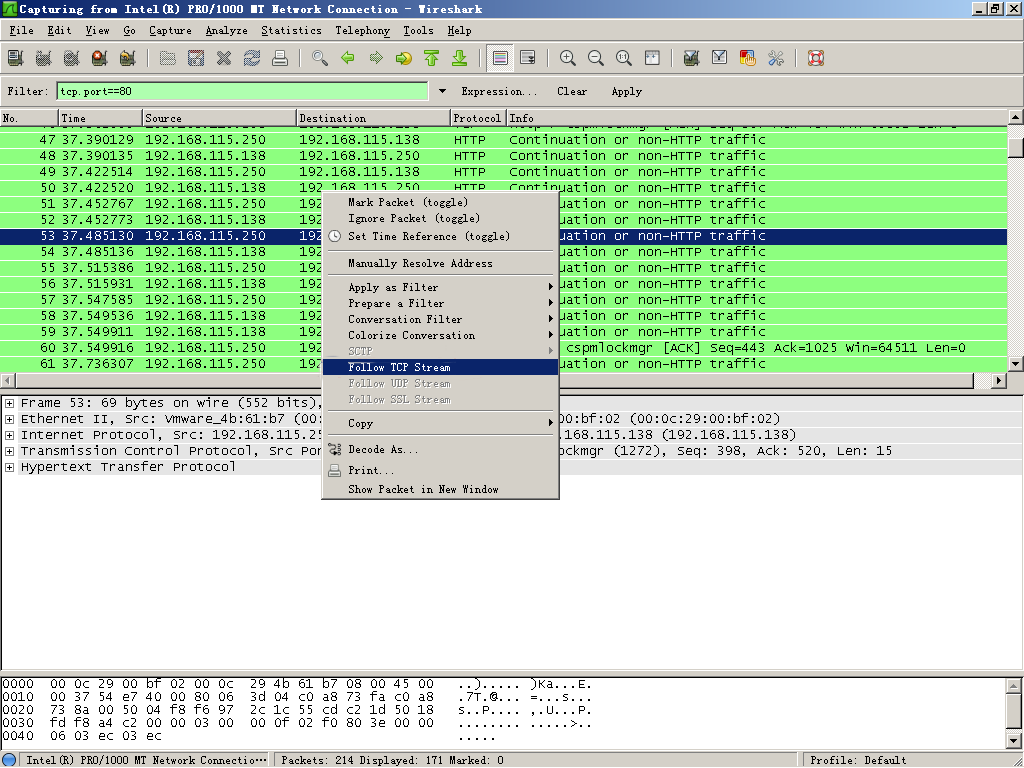Click the Expression... button
This screenshot has width=1024, height=768.
499,91
